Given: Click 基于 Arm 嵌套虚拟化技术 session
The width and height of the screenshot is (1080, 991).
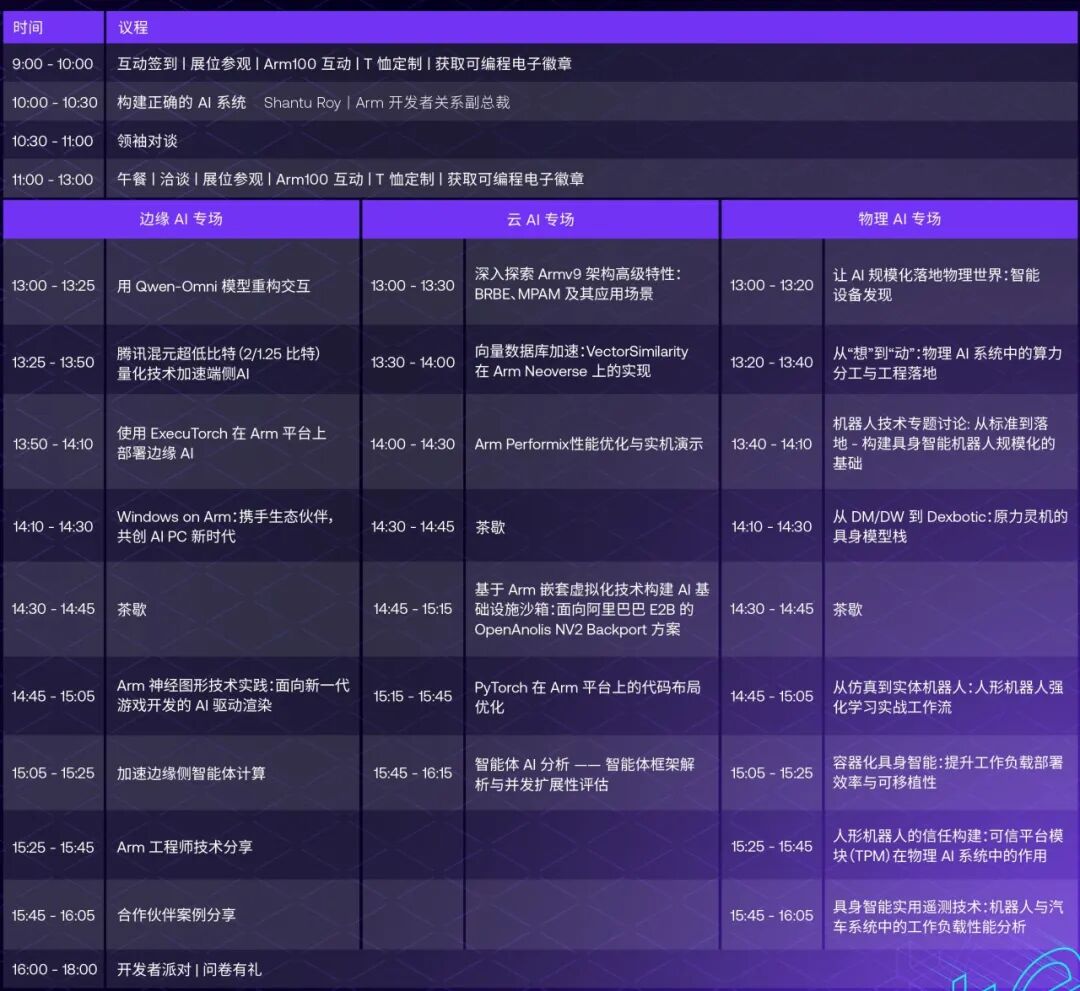Looking at the screenshot, I should click(592, 609).
